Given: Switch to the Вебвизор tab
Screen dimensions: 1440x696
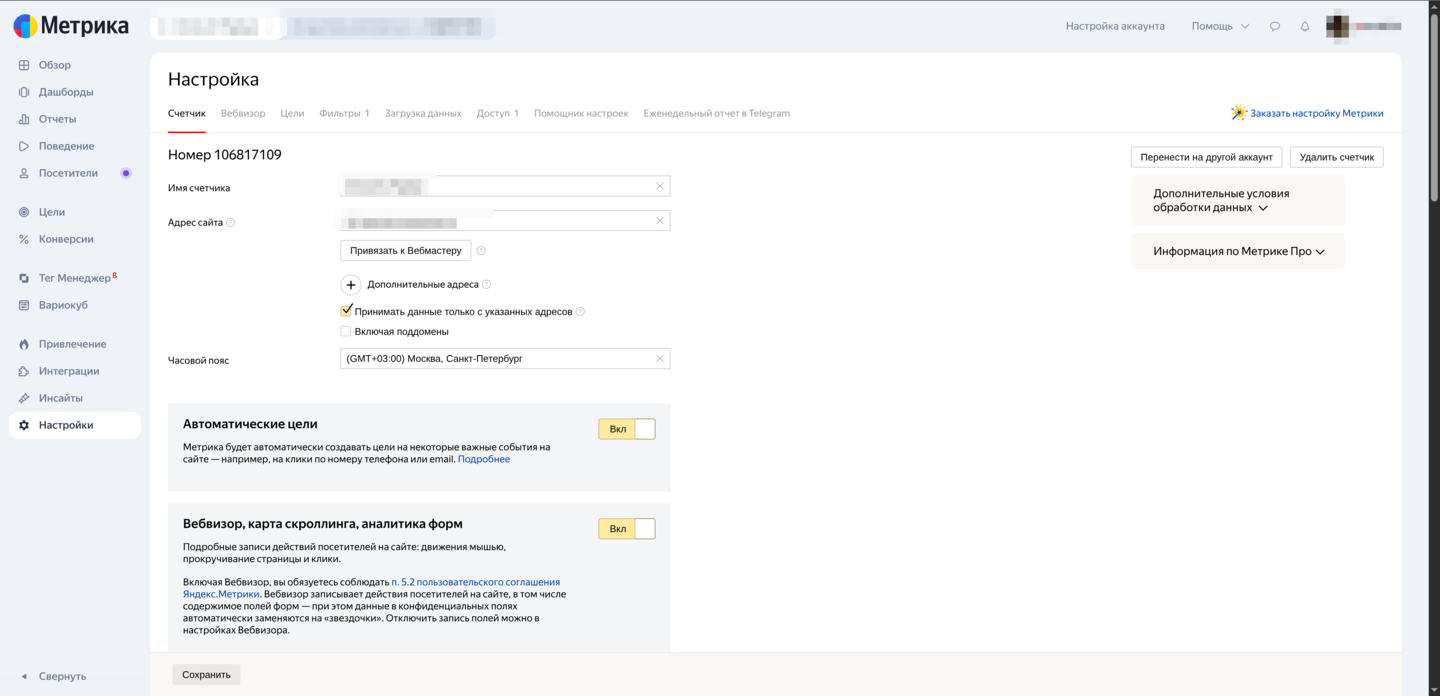Looking at the screenshot, I should coord(243,114).
